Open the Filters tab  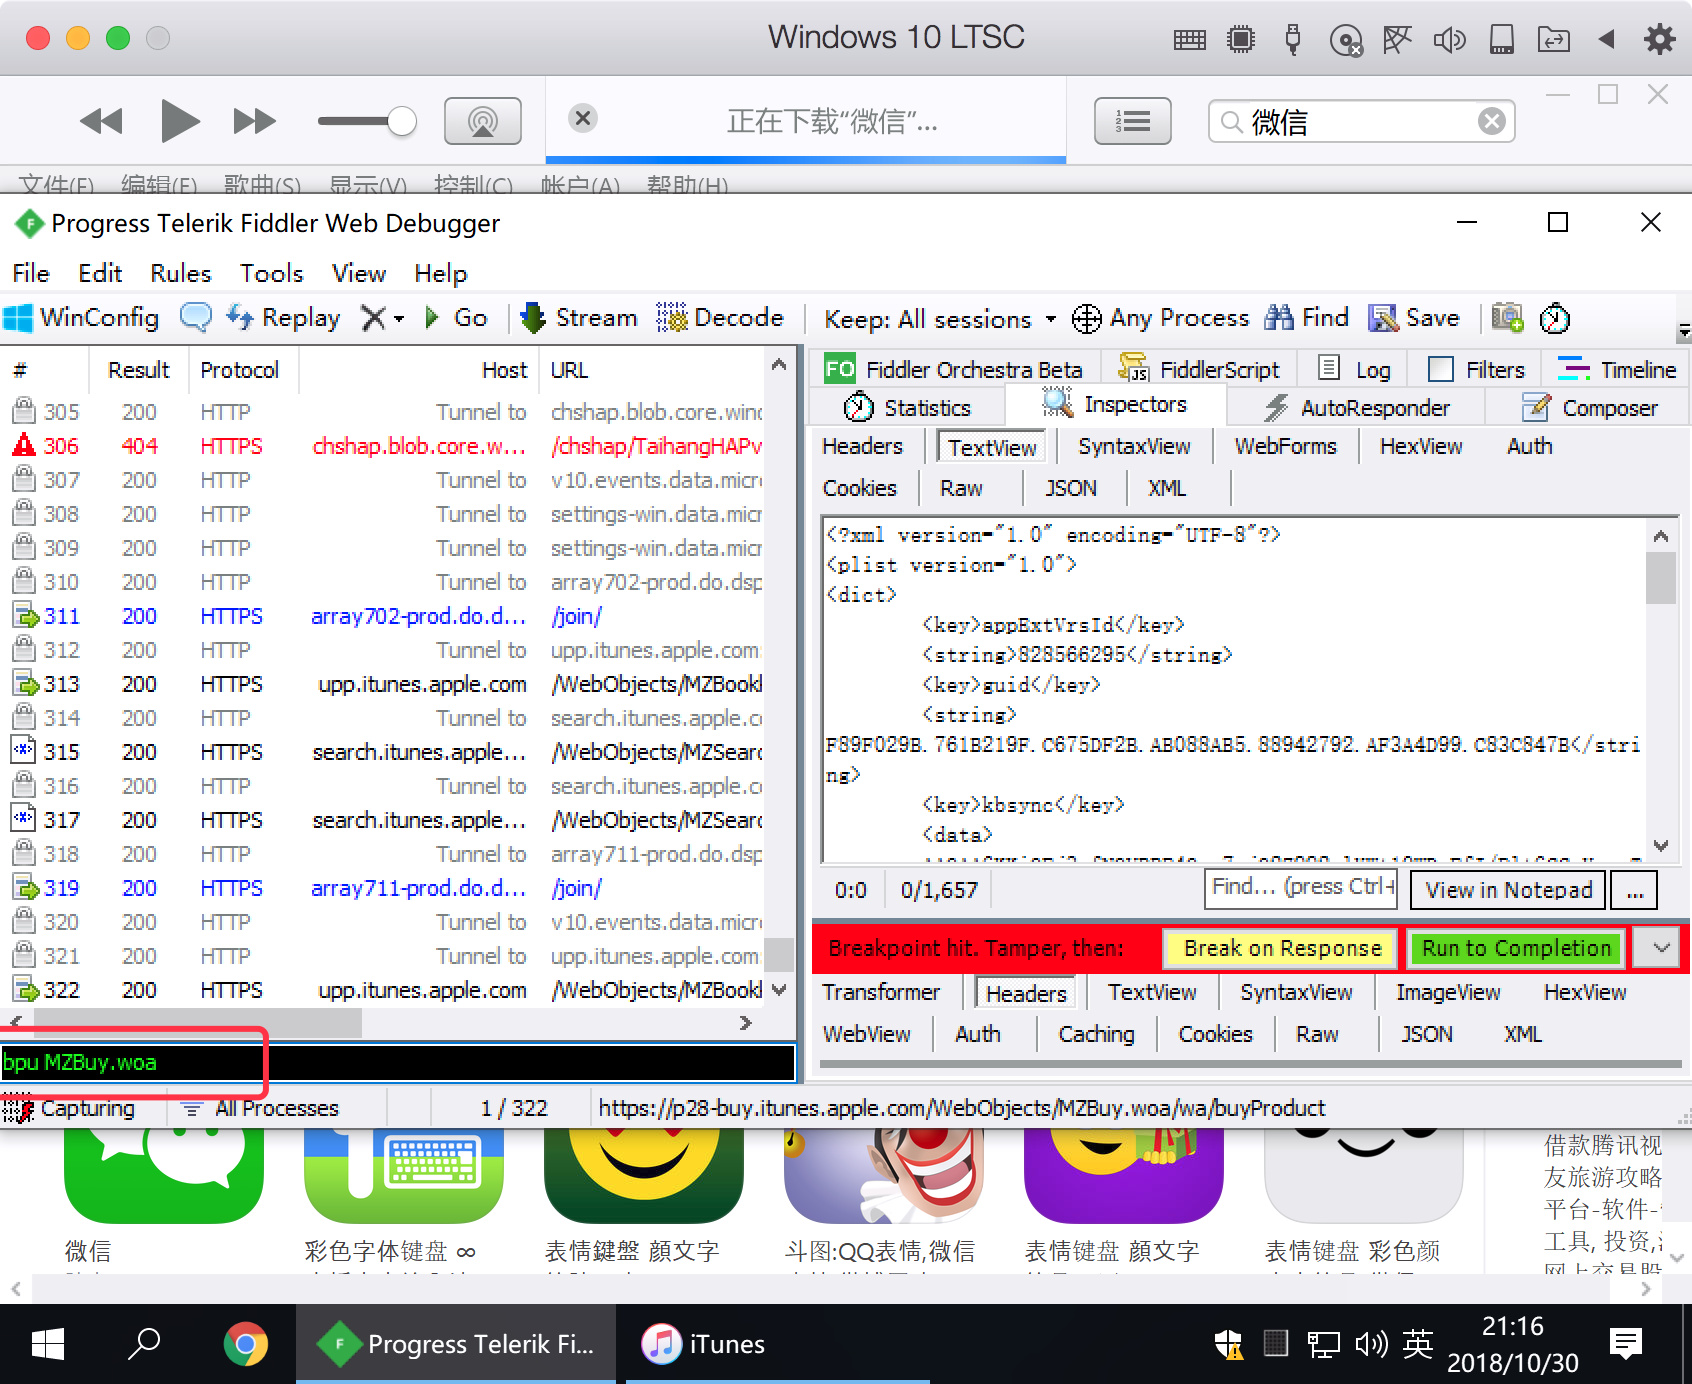point(1476,370)
